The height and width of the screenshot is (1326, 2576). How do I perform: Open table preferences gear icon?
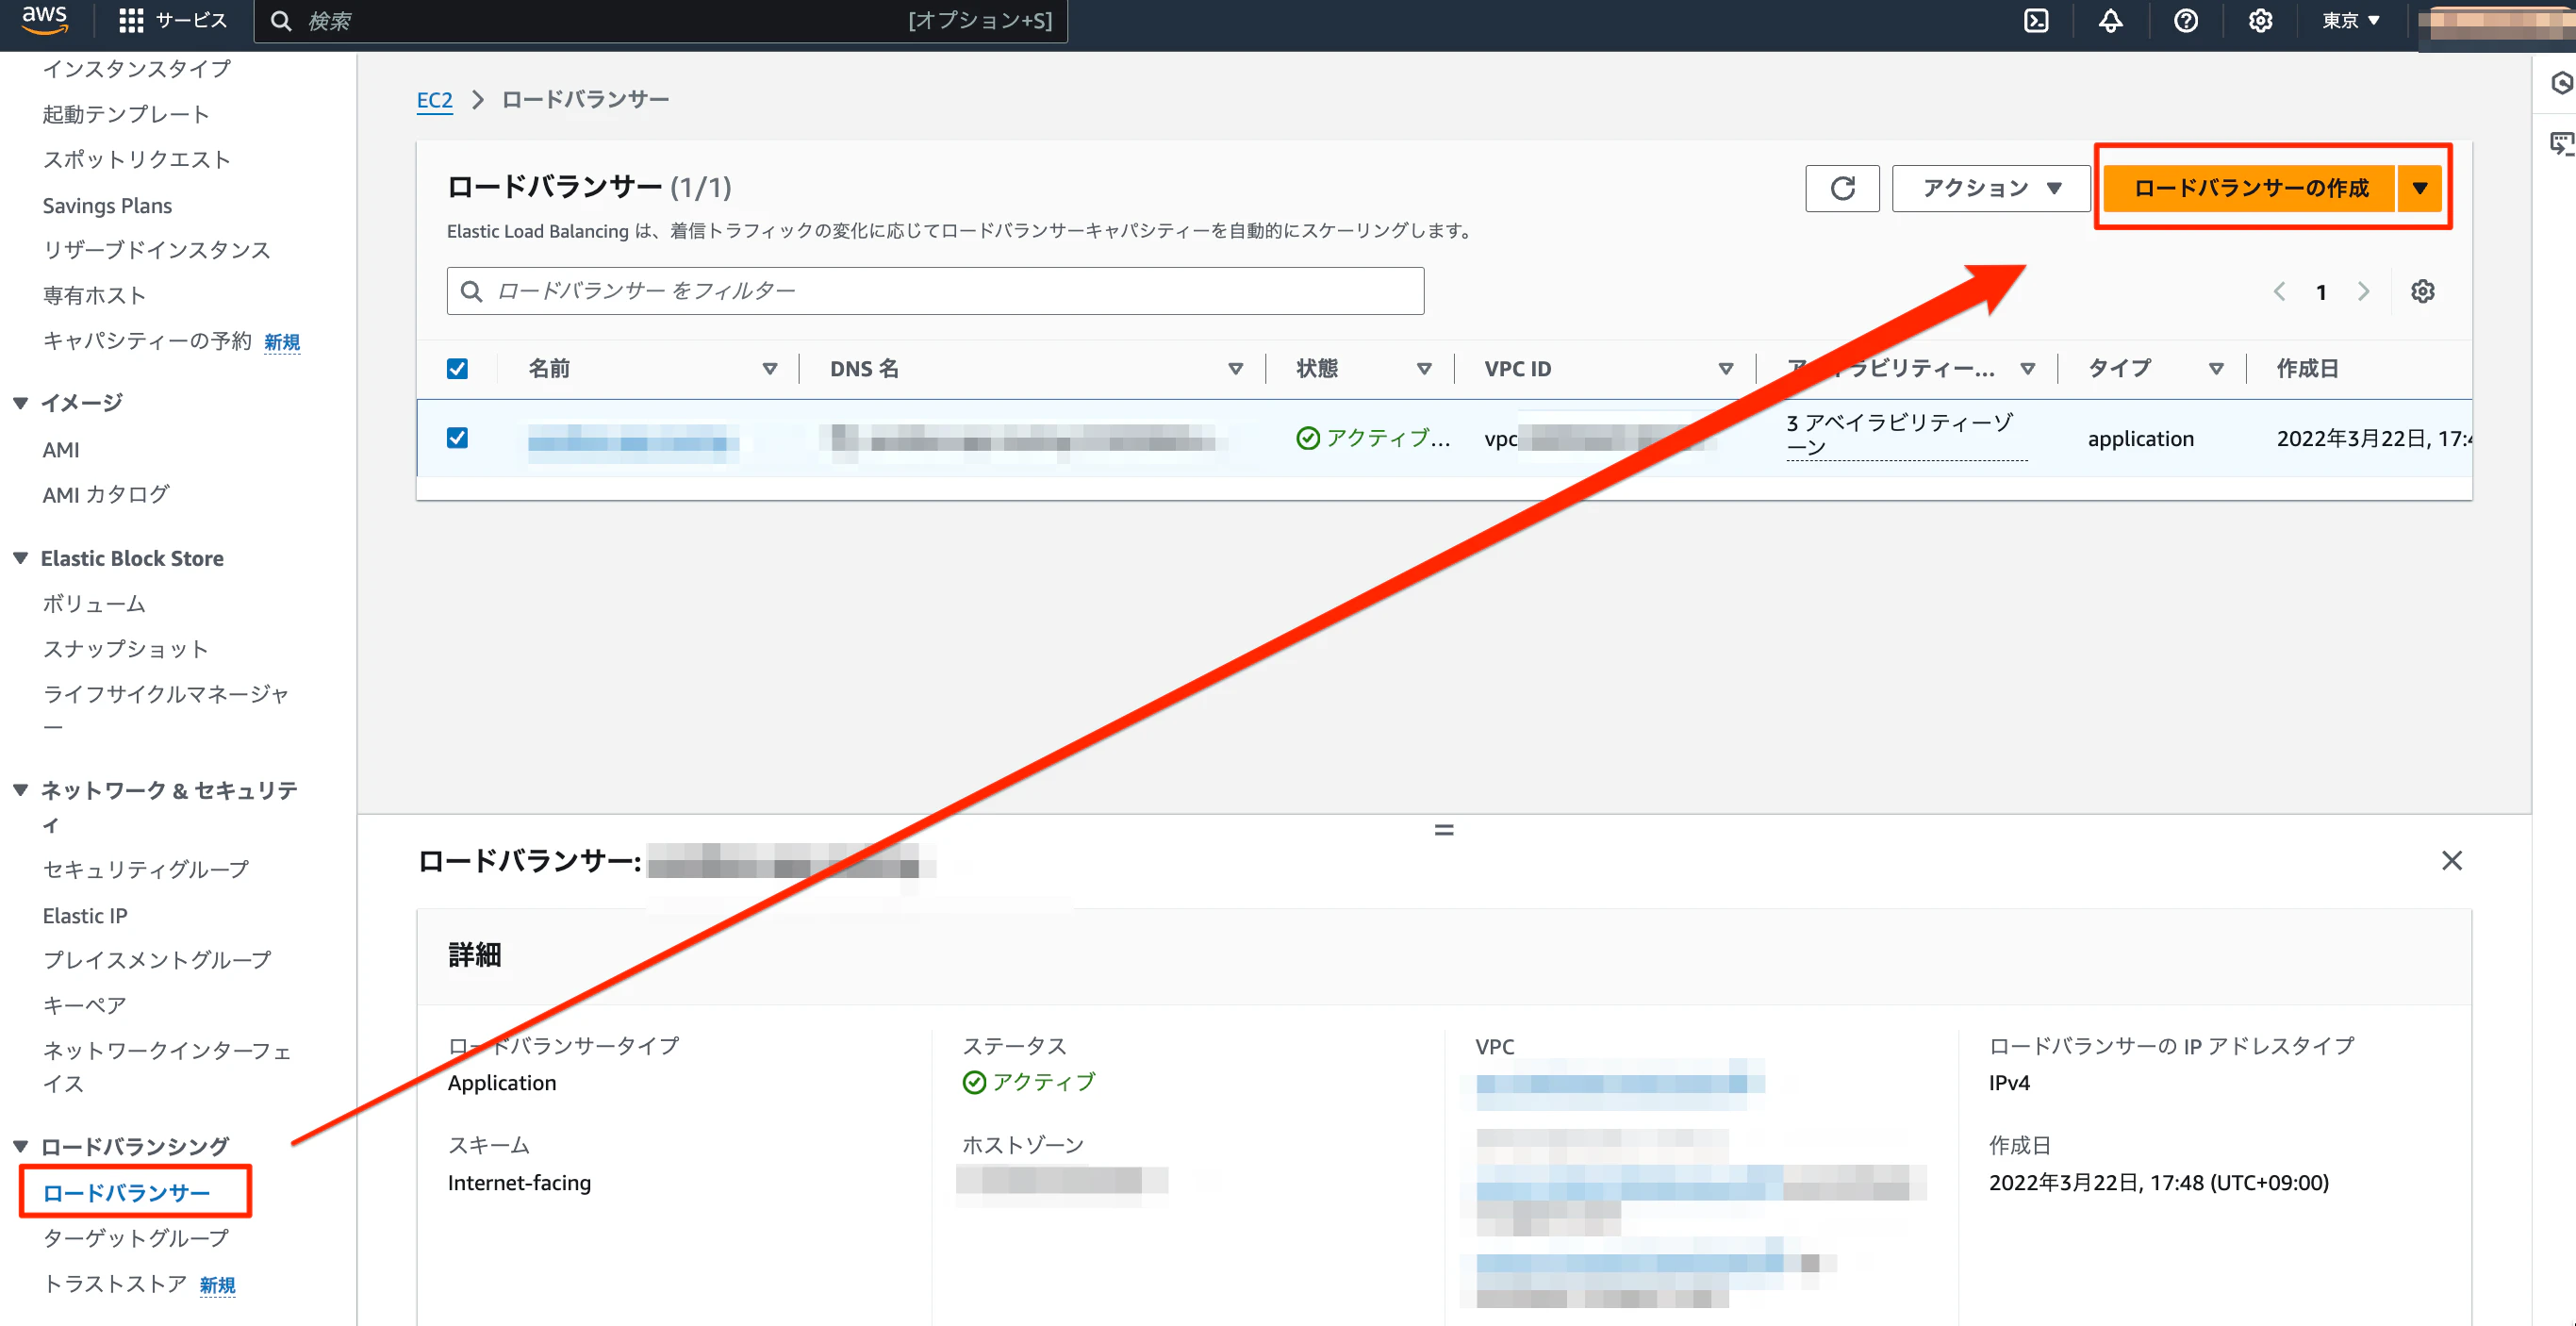2422,291
